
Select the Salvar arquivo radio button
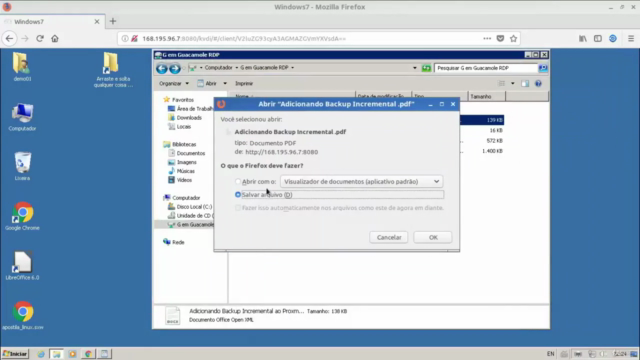[x=238, y=195]
